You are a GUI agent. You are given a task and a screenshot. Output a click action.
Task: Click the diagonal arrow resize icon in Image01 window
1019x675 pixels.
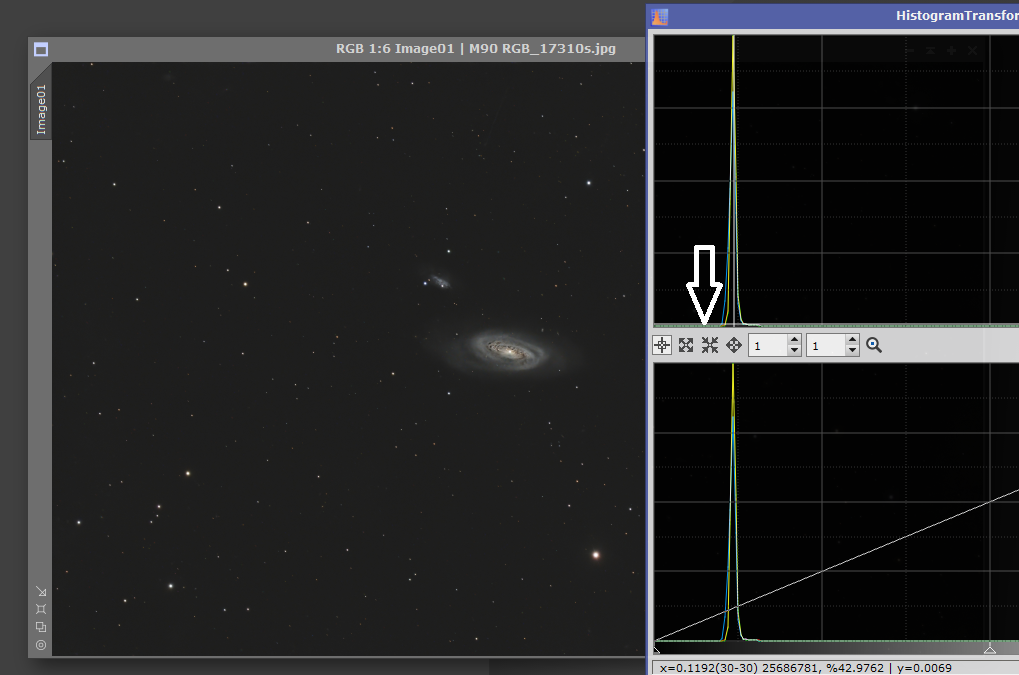coord(41,591)
